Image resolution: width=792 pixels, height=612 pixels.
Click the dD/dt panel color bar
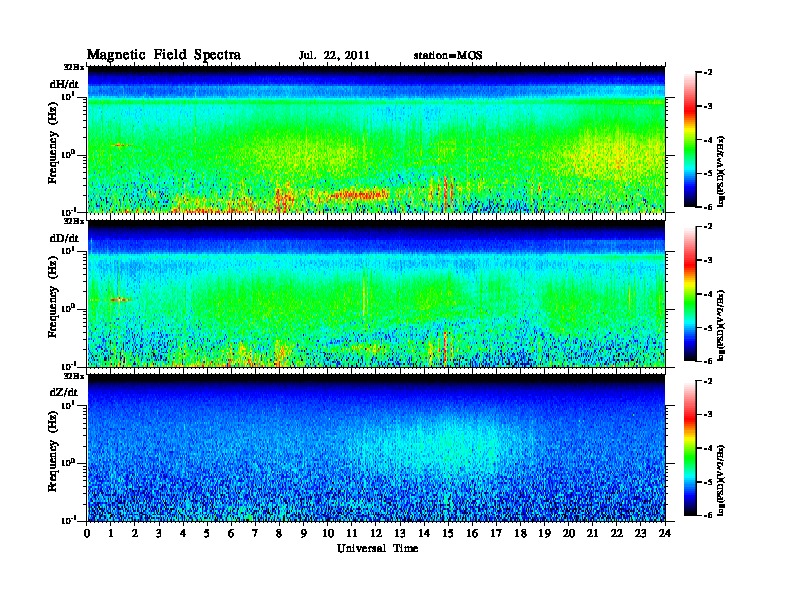[690, 293]
